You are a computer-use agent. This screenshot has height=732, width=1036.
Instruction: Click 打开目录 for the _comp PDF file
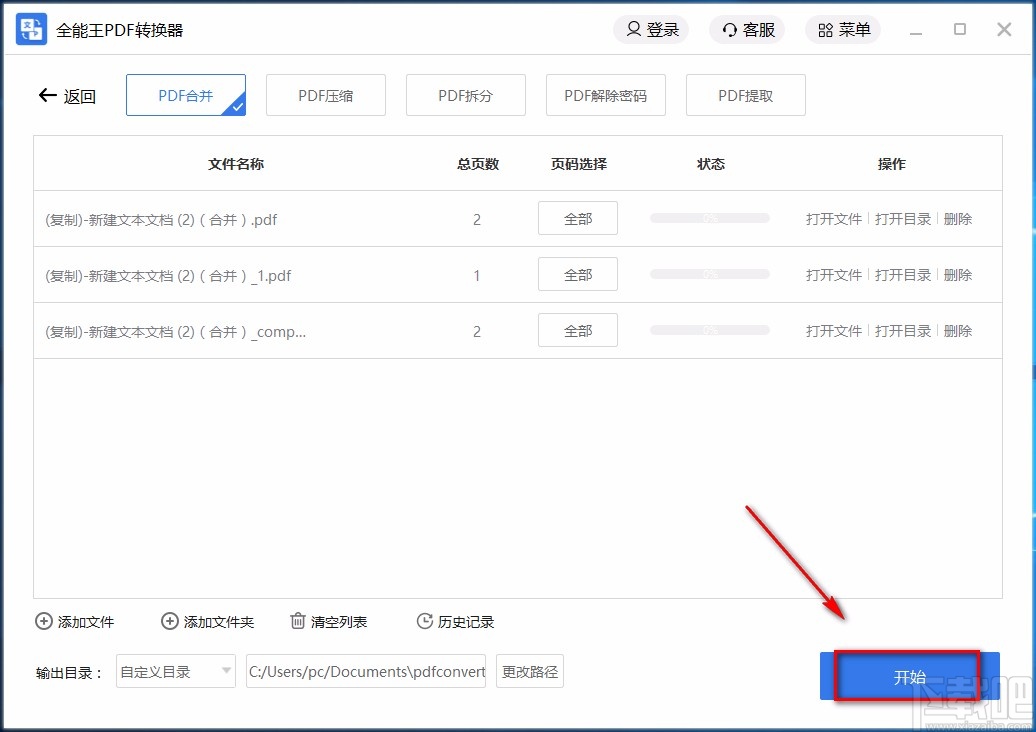pos(902,330)
